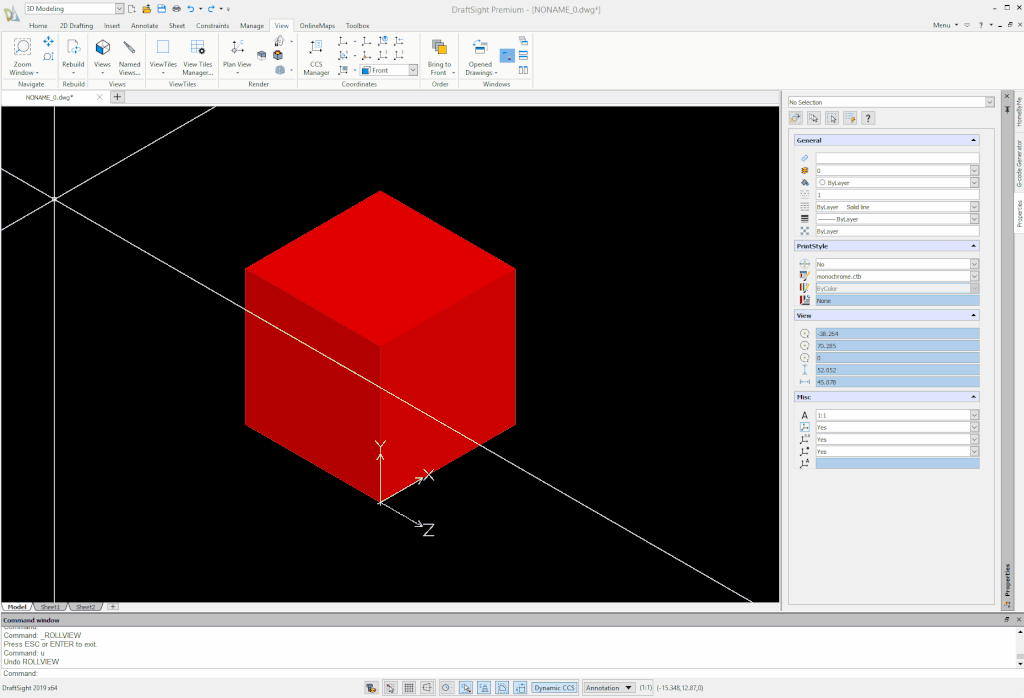The height and width of the screenshot is (698, 1024).
Task: Click the Help question mark in Properties panel
Action: (x=868, y=117)
